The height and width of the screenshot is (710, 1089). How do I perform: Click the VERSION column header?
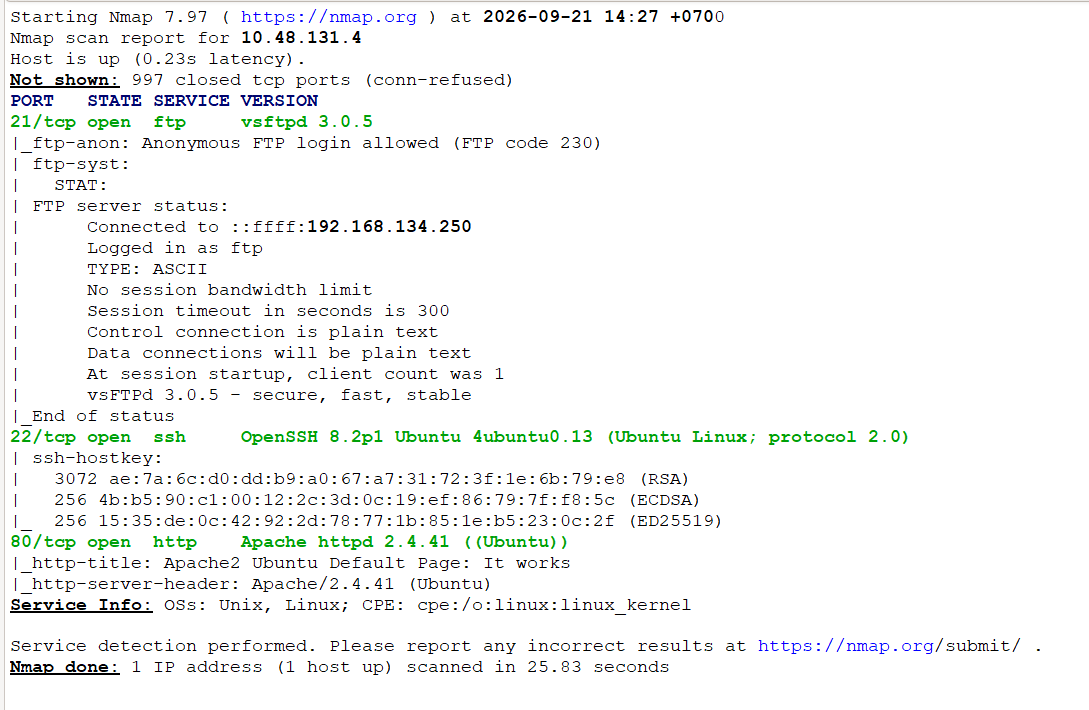coord(279,101)
